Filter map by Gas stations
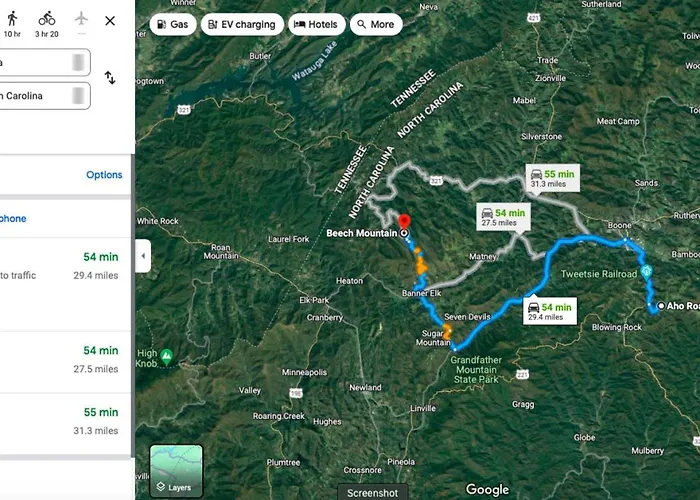This screenshot has height=500, width=700. [173, 24]
